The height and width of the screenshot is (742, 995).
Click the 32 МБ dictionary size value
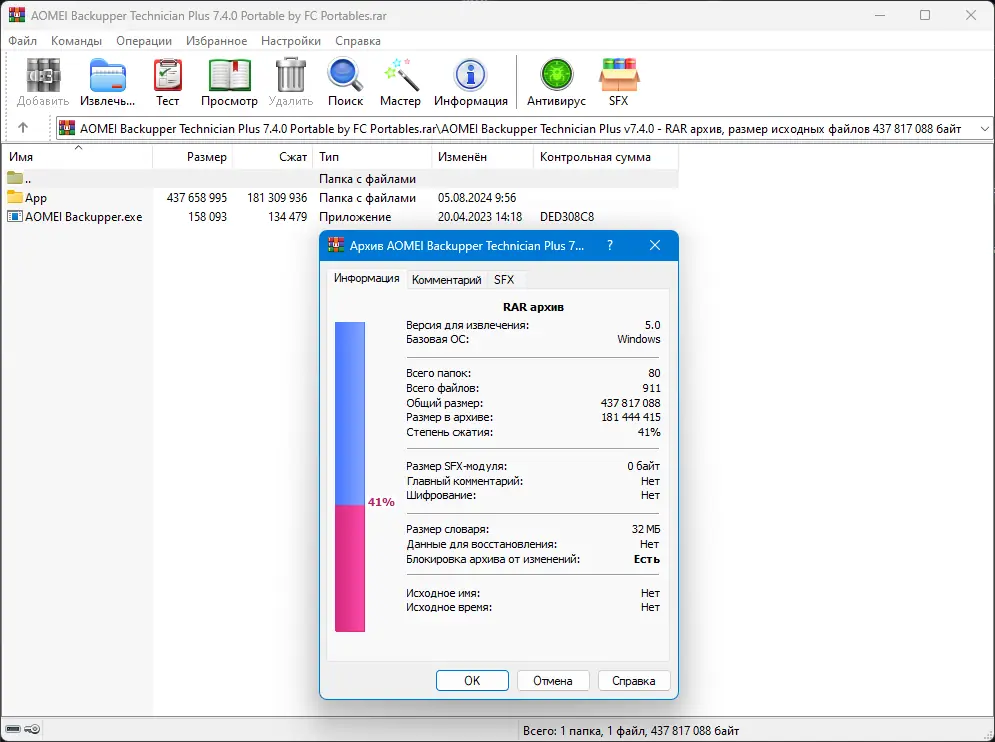pos(645,529)
